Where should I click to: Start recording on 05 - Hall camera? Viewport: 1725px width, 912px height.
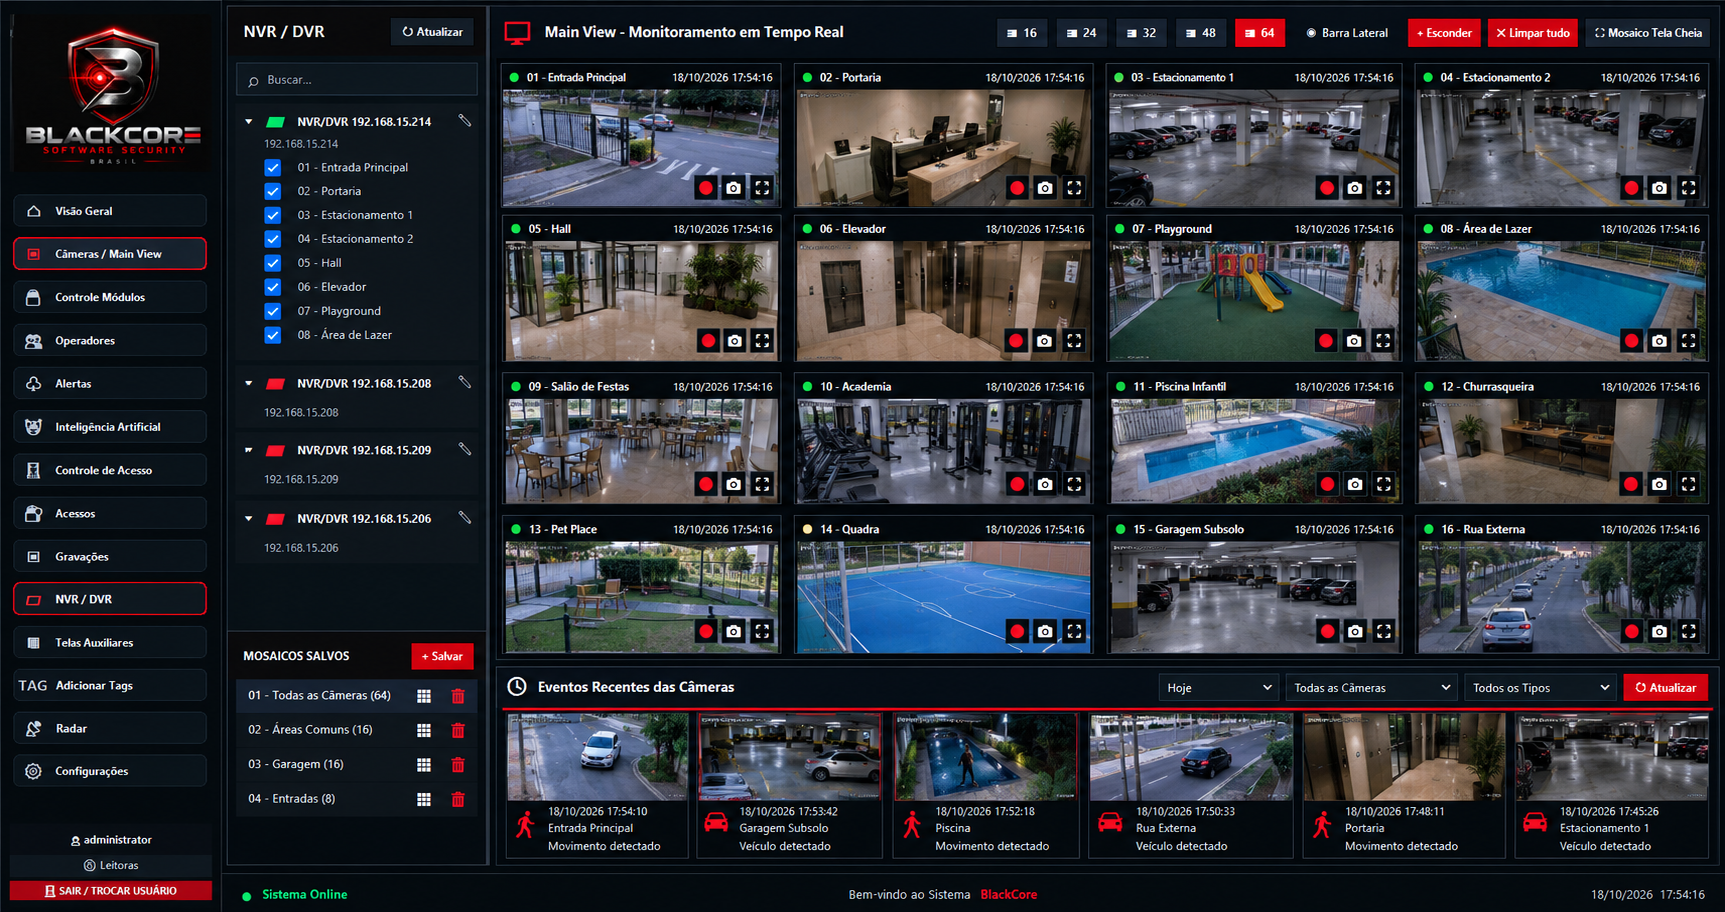pos(708,341)
